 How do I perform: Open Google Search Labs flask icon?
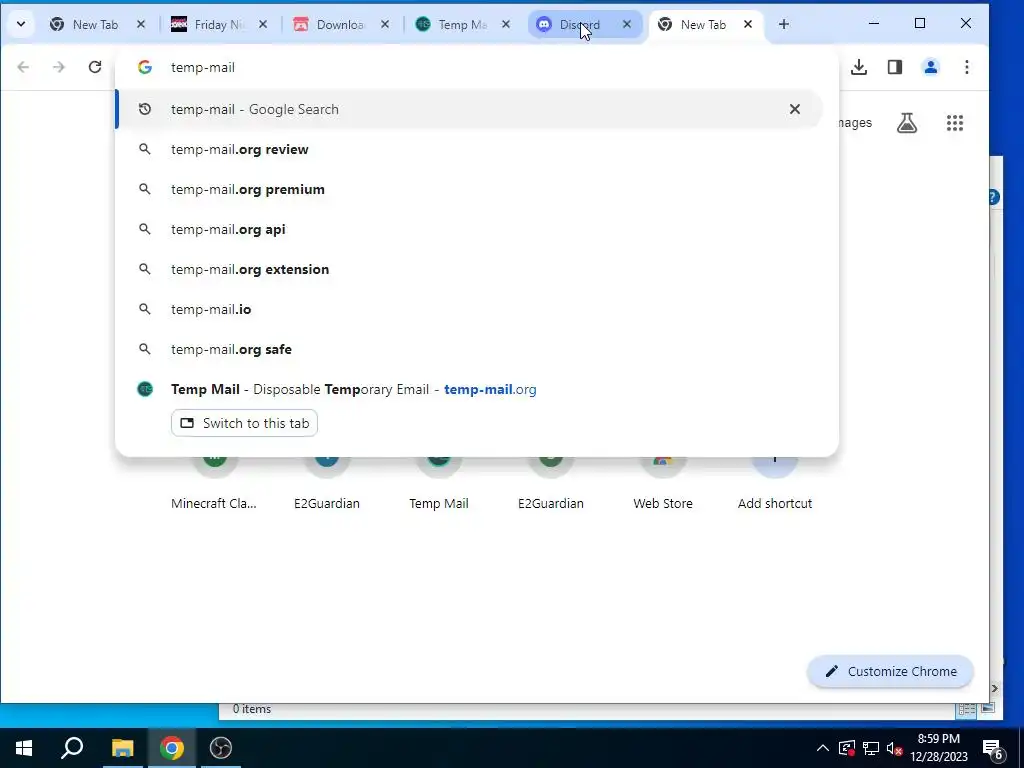pyautogui.click(x=906, y=123)
